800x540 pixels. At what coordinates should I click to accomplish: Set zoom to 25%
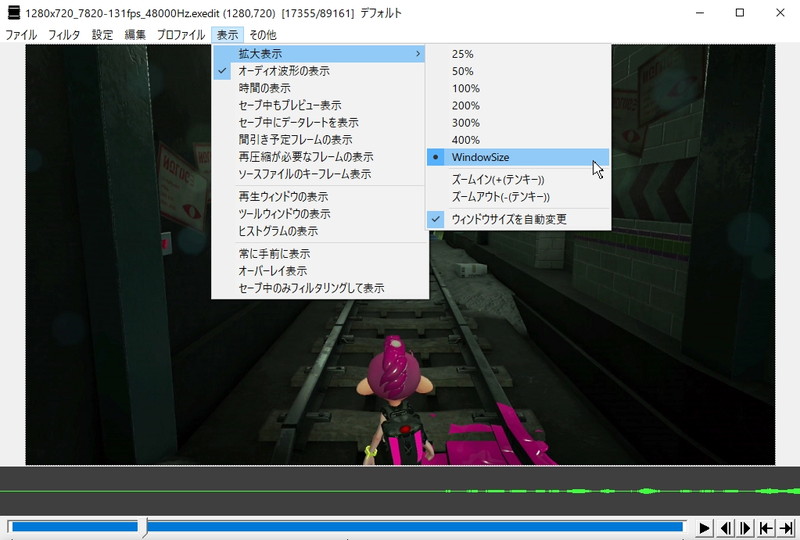coord(518,54)
